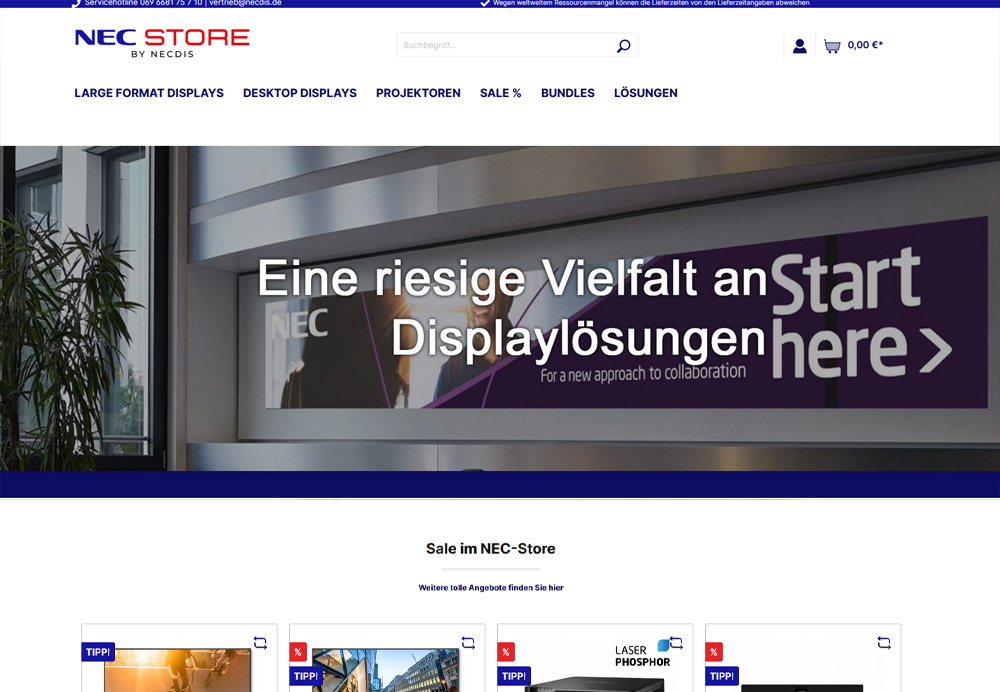The image size is (1000, 692).
Task: Open the Large Format Displays menu
Action: pos(149,93)
